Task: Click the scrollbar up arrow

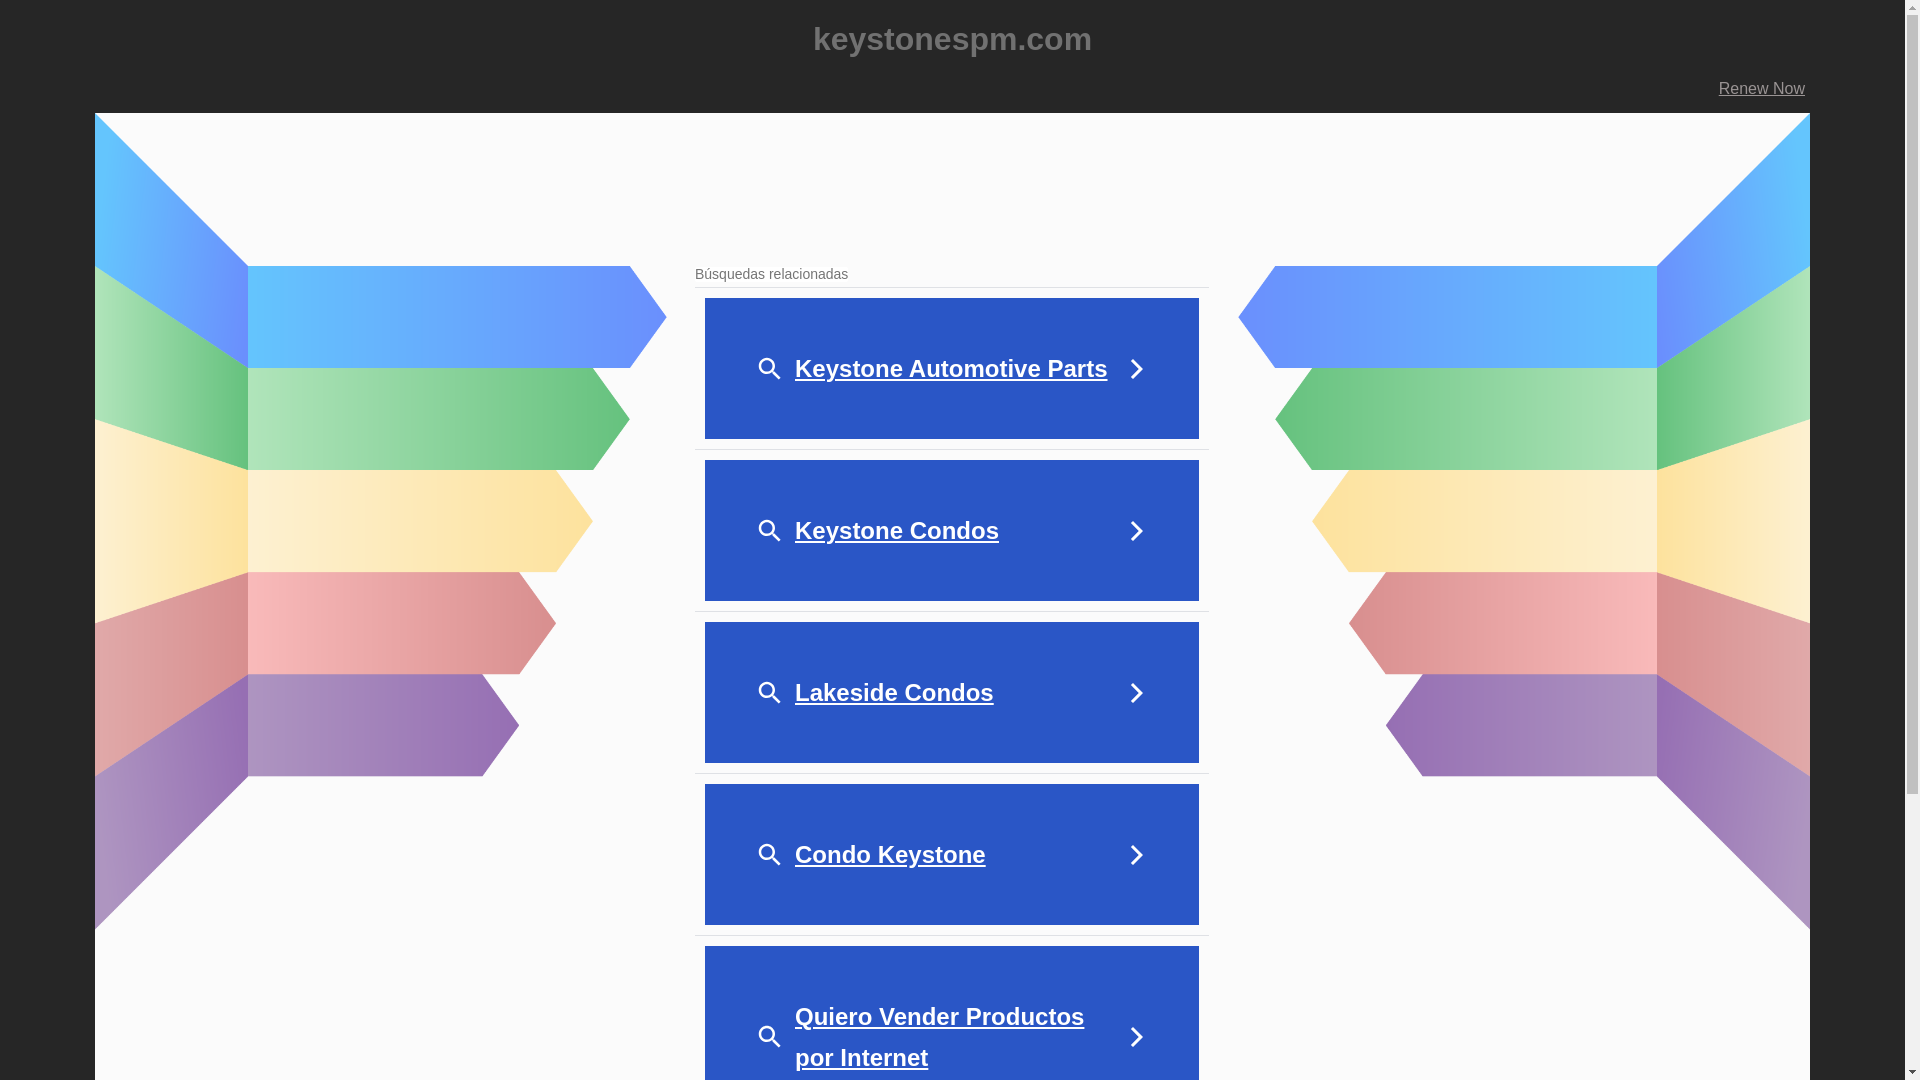Action: 1912,8
